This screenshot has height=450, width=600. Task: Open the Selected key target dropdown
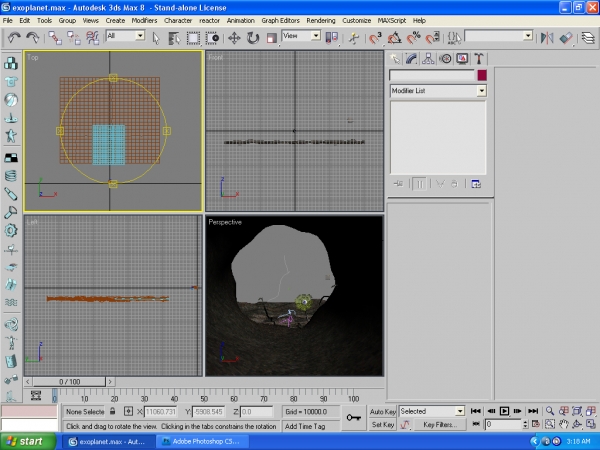click(460, 411)
